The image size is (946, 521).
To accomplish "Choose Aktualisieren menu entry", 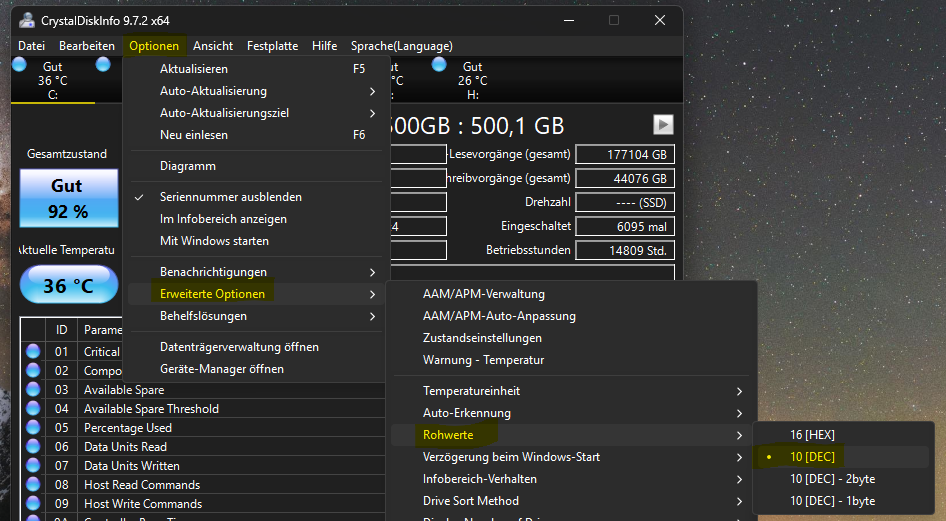I will (256, 69).
